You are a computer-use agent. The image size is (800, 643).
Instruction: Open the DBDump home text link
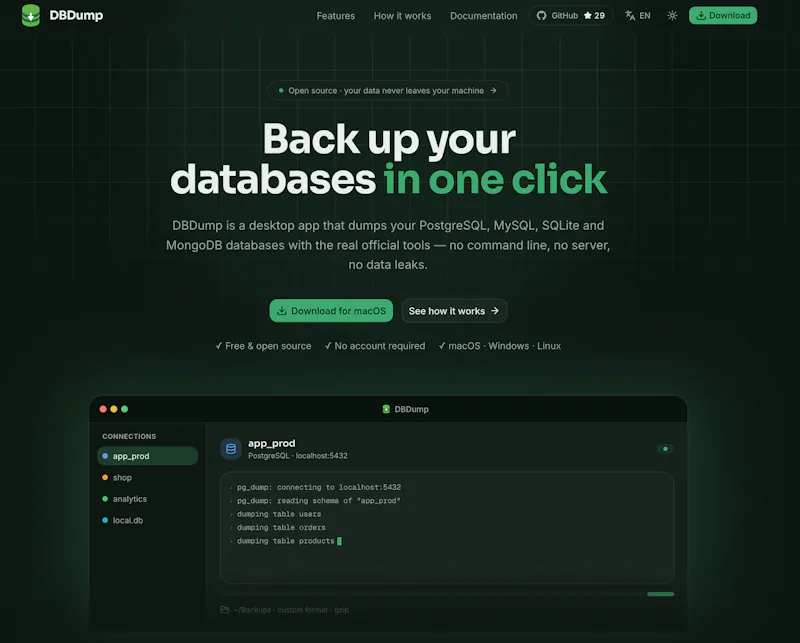coord(76,15)
